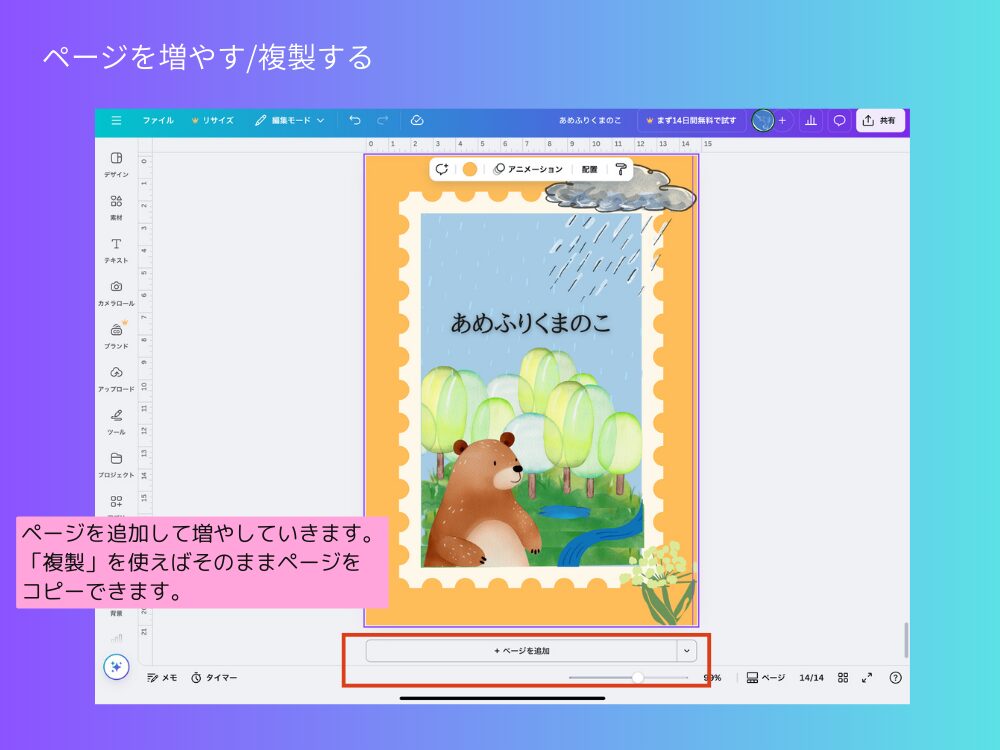Open the ブランド (Brand) panel

point(119,336)
